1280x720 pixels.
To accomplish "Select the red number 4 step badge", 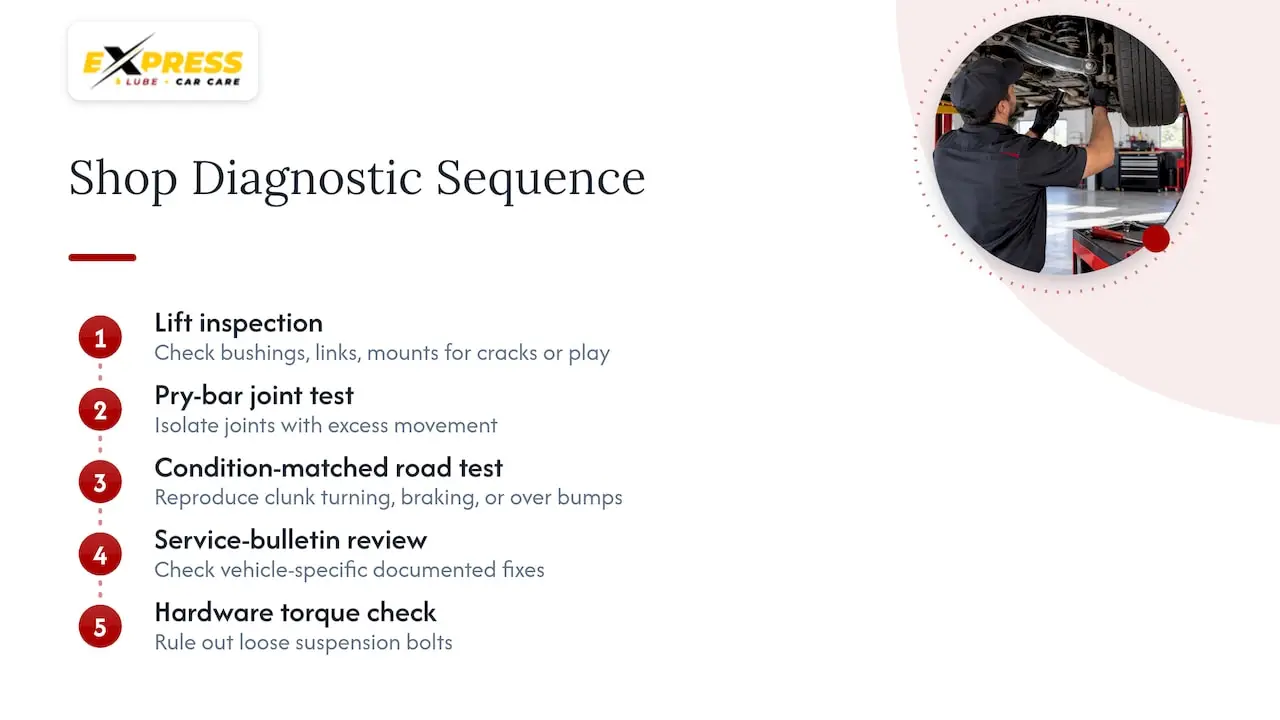I will tap(100, 555).
